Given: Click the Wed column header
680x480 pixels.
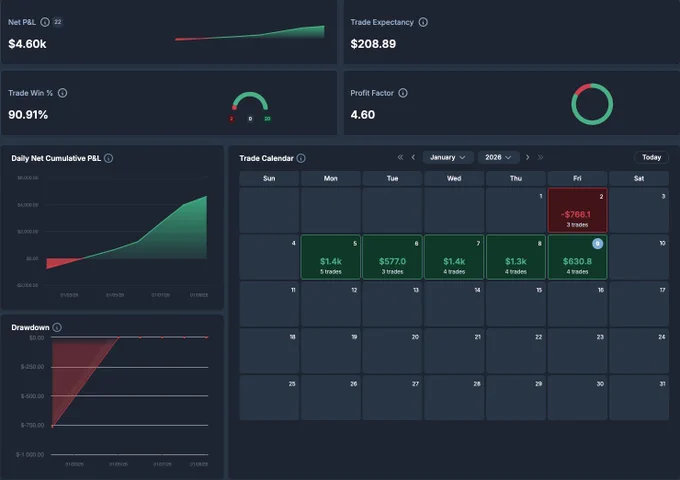Looking at the screenshot, I should pyautogui.click(x=454, y=178).
